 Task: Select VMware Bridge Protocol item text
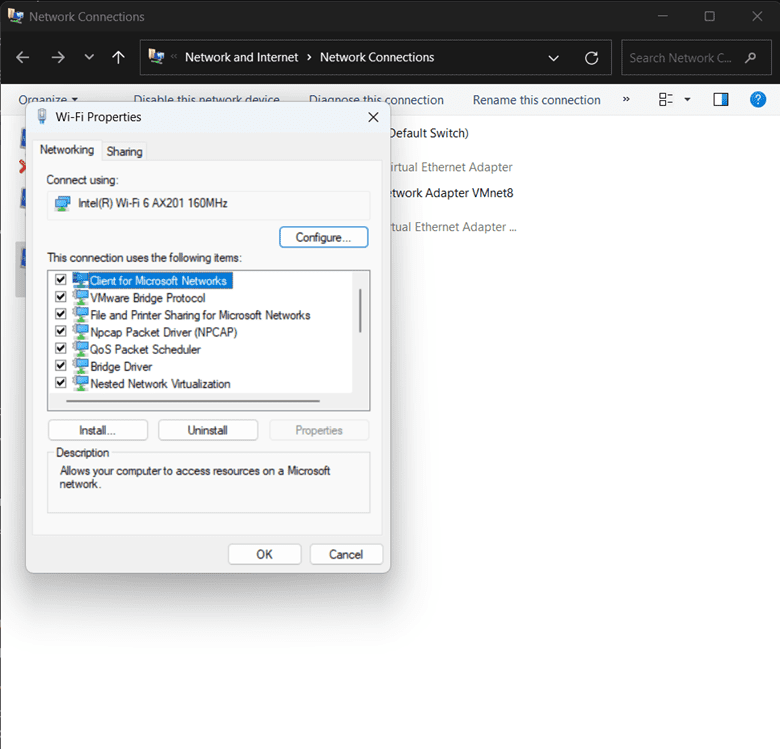(x=148, y=298)
